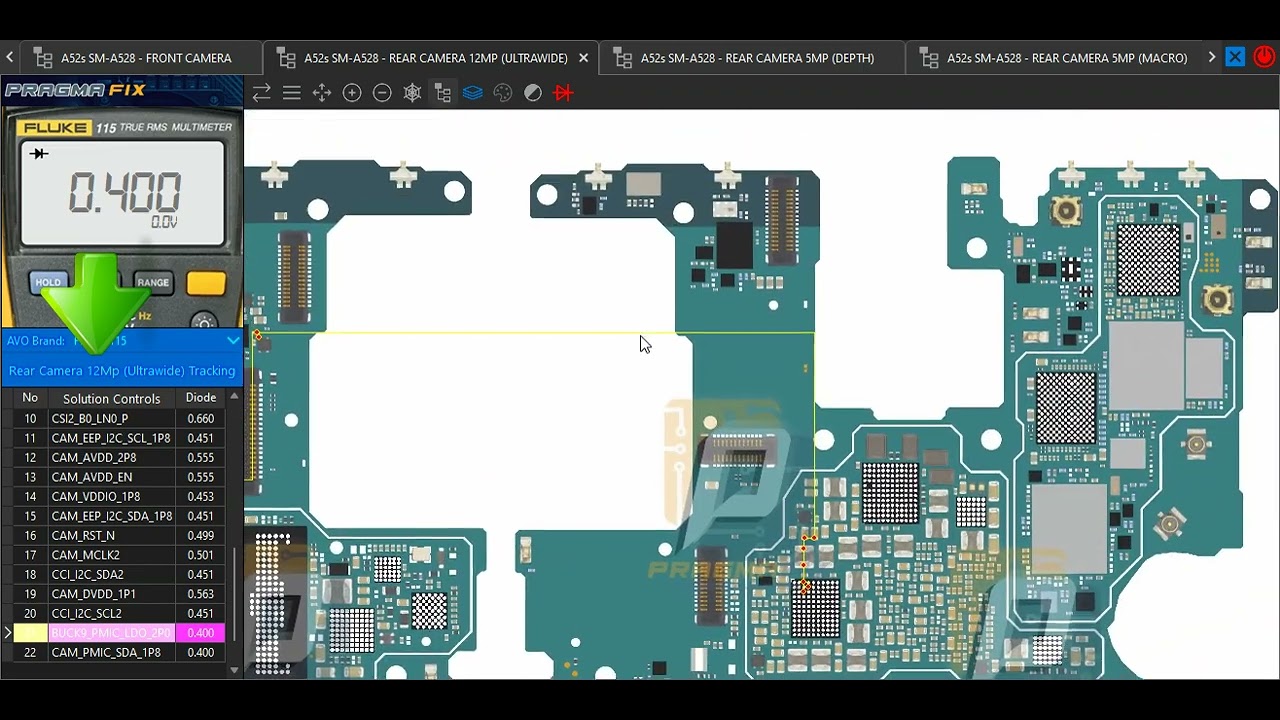The image size is (1280, 720).
Task: Select row CCI_I2C_SDA2
Action: pos(120,575)
